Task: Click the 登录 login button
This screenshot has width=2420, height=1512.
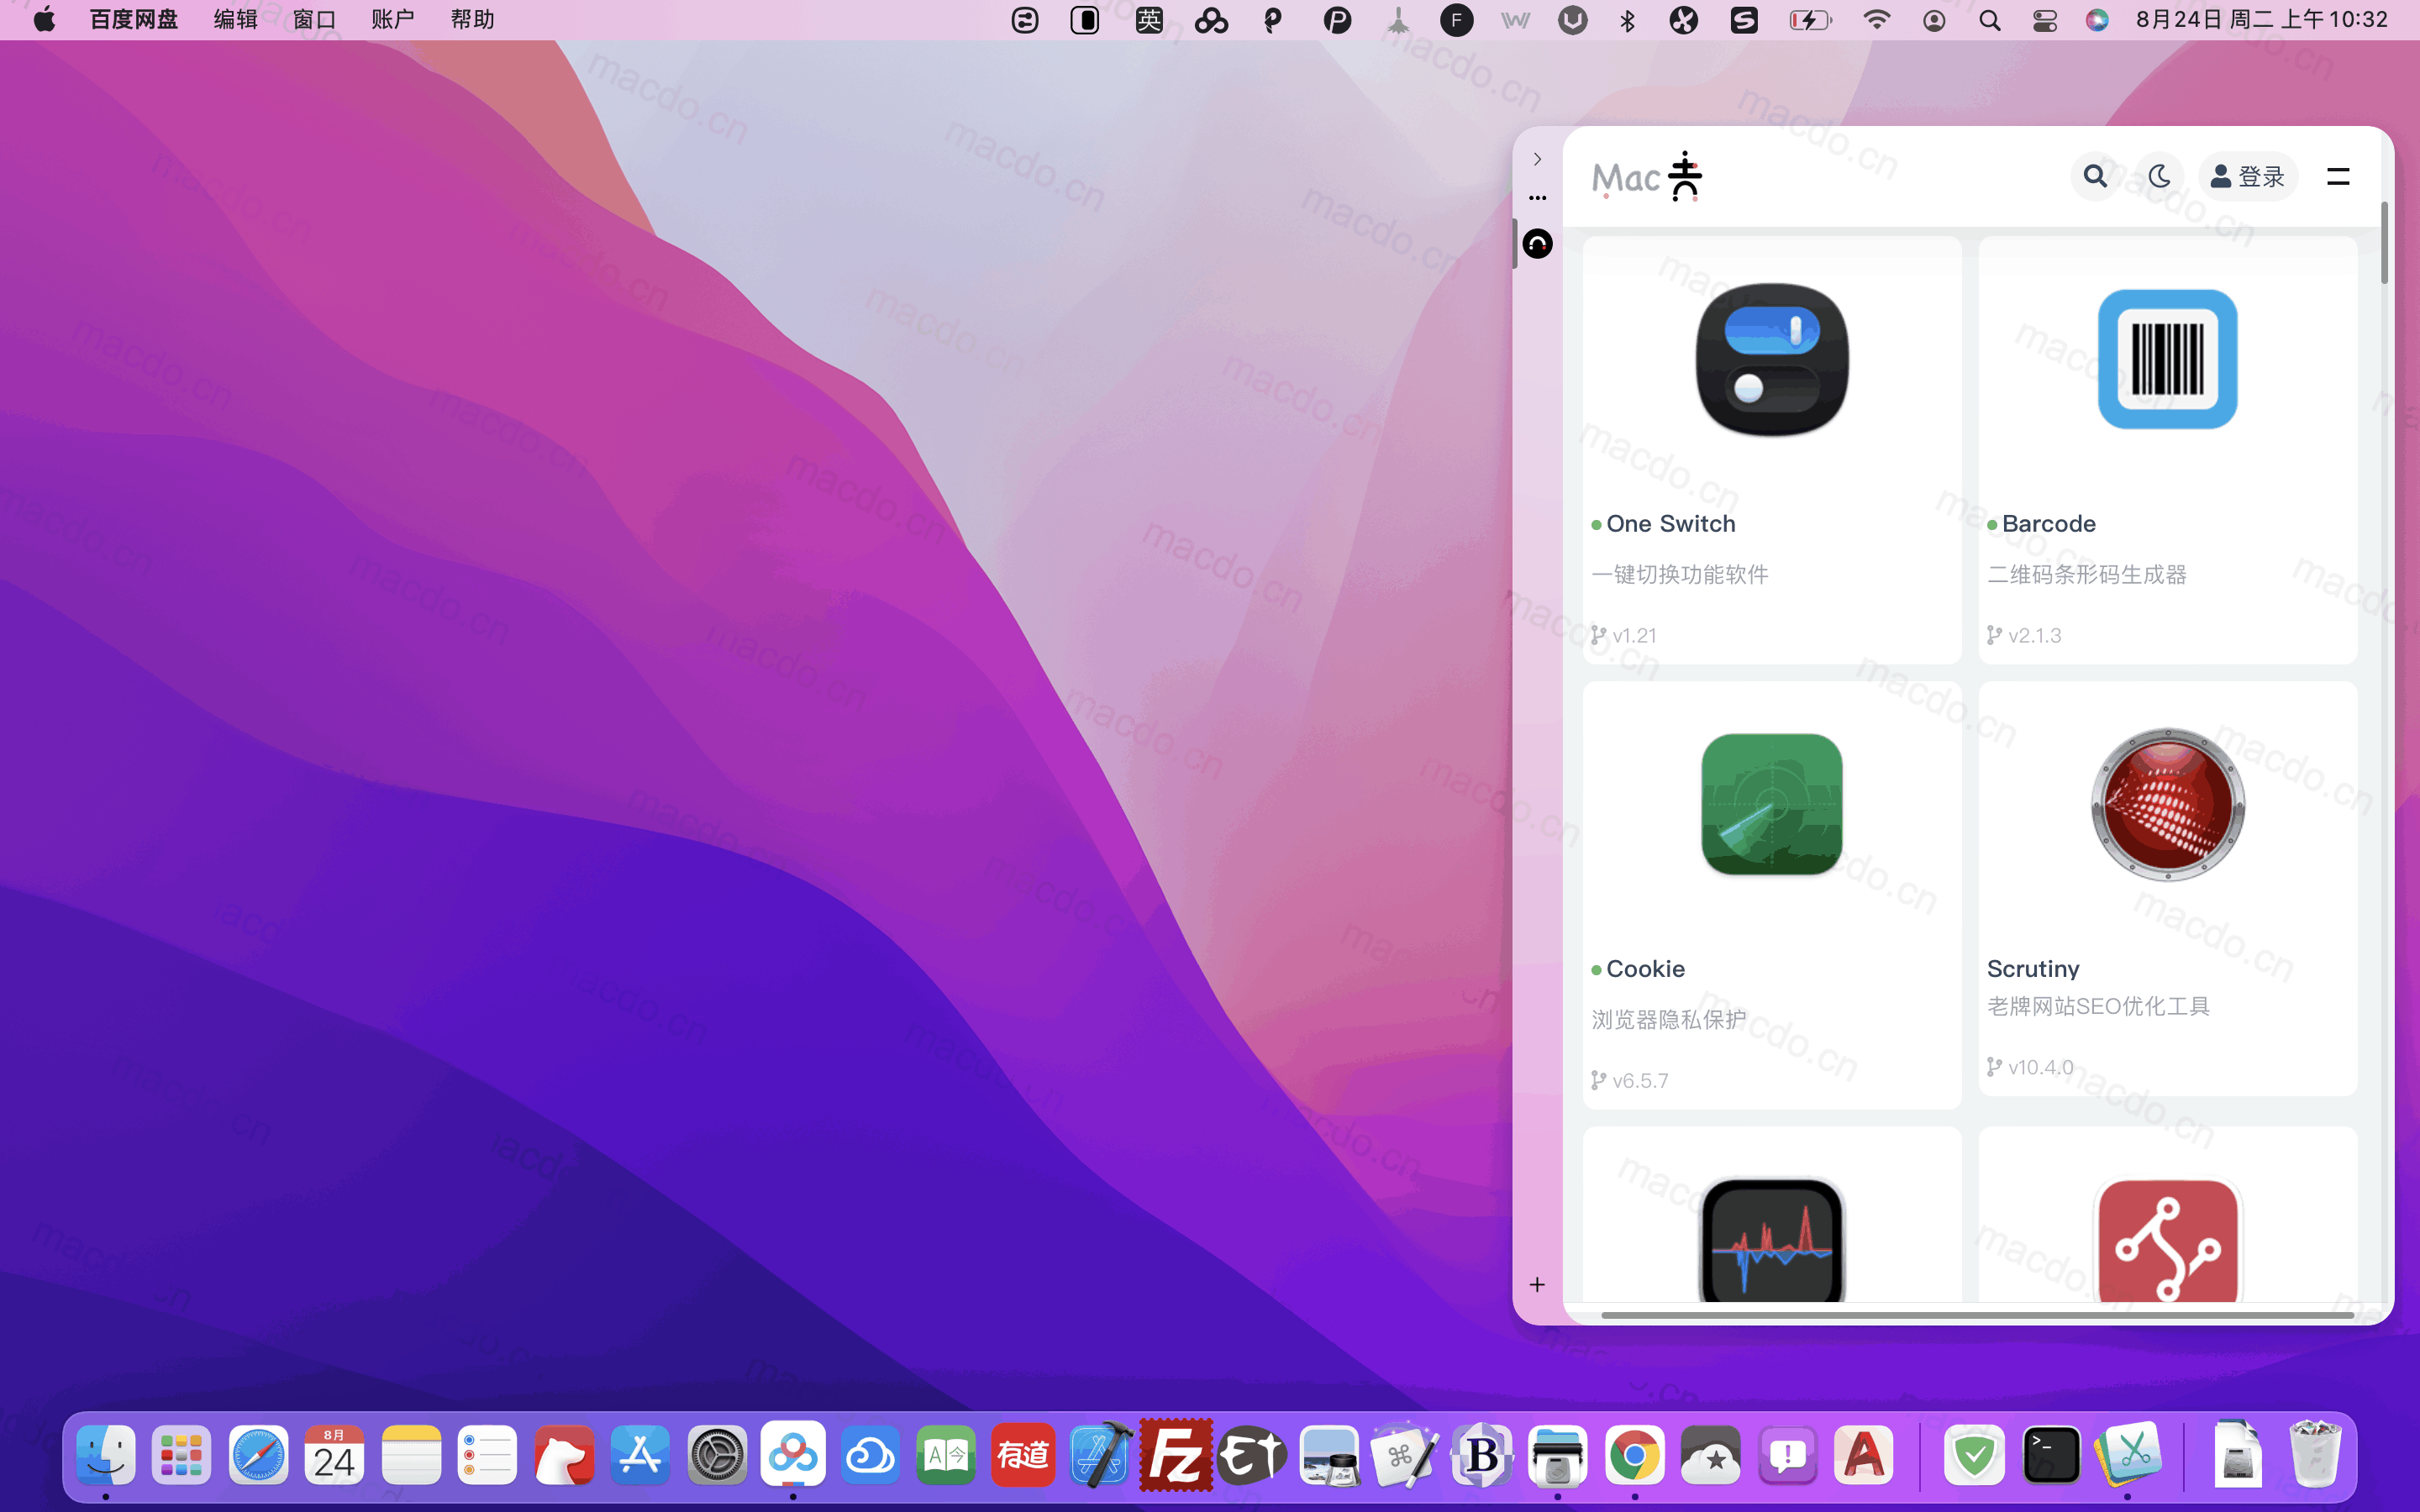Action: click(x=2248, y=177)
